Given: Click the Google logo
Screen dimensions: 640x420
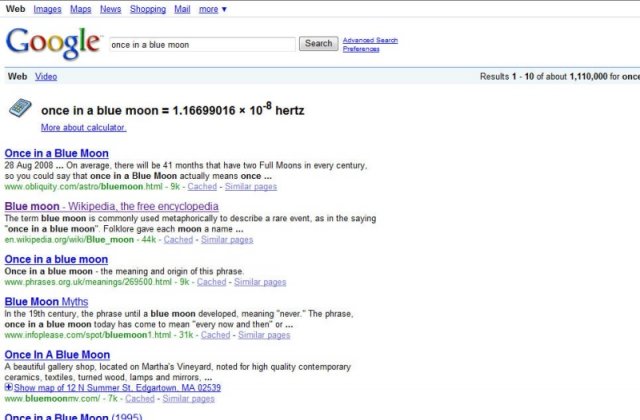Looking at the screenshot, I should pos(52,43).
